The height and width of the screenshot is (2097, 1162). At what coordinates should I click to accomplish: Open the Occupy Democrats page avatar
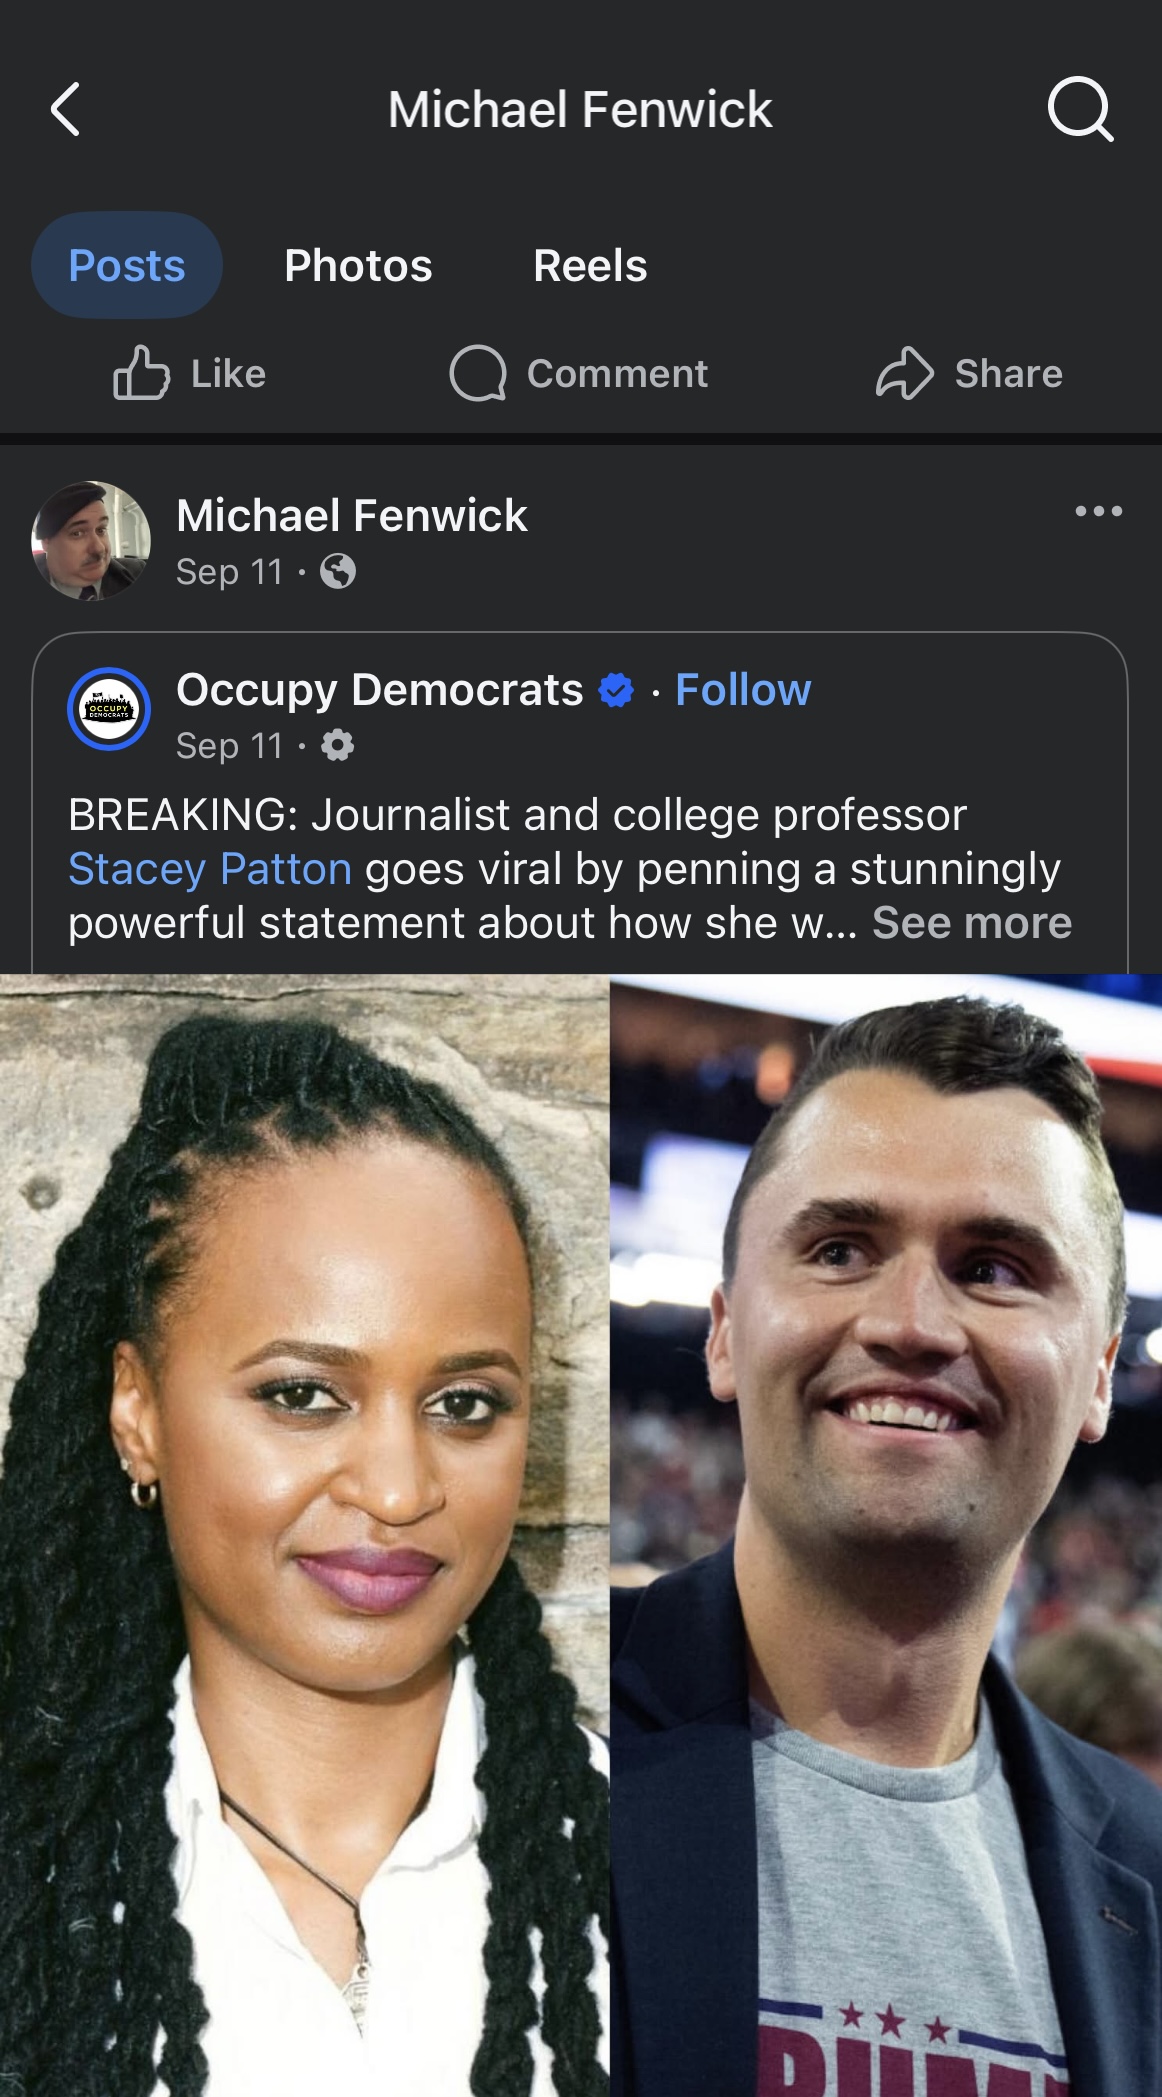(x=109, y=709)
